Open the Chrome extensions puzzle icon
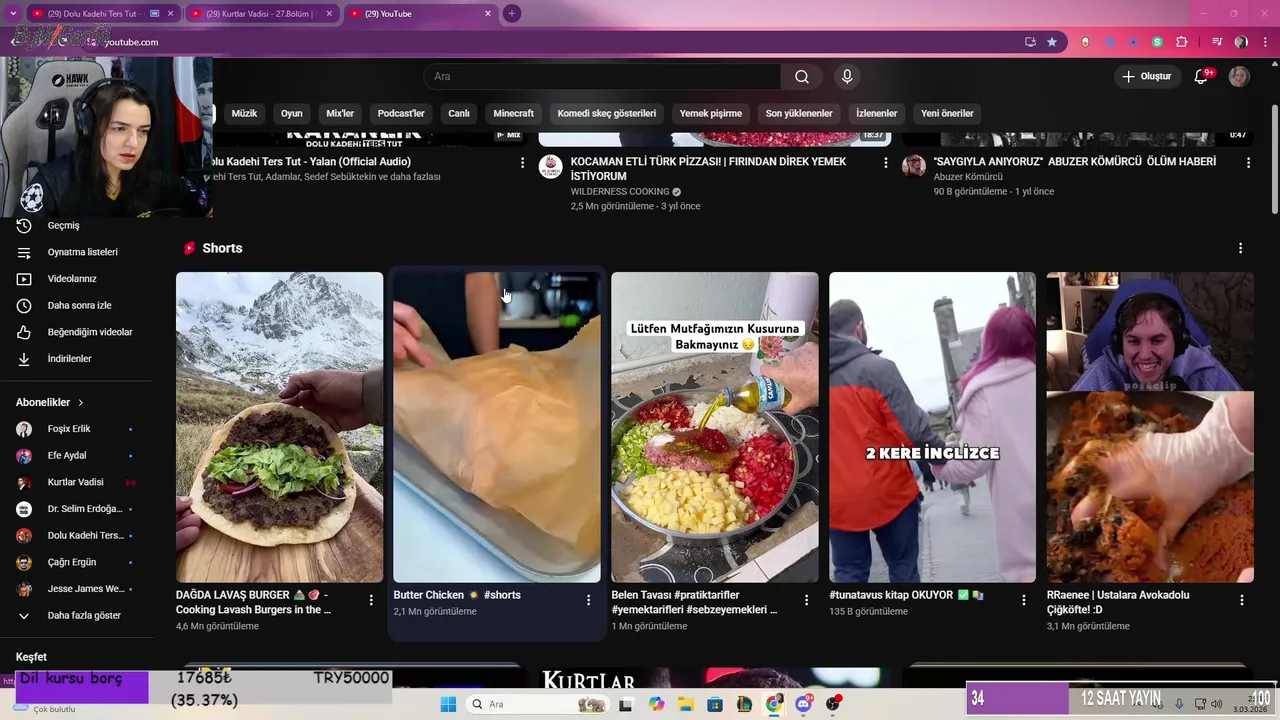 coord(1181,42)
